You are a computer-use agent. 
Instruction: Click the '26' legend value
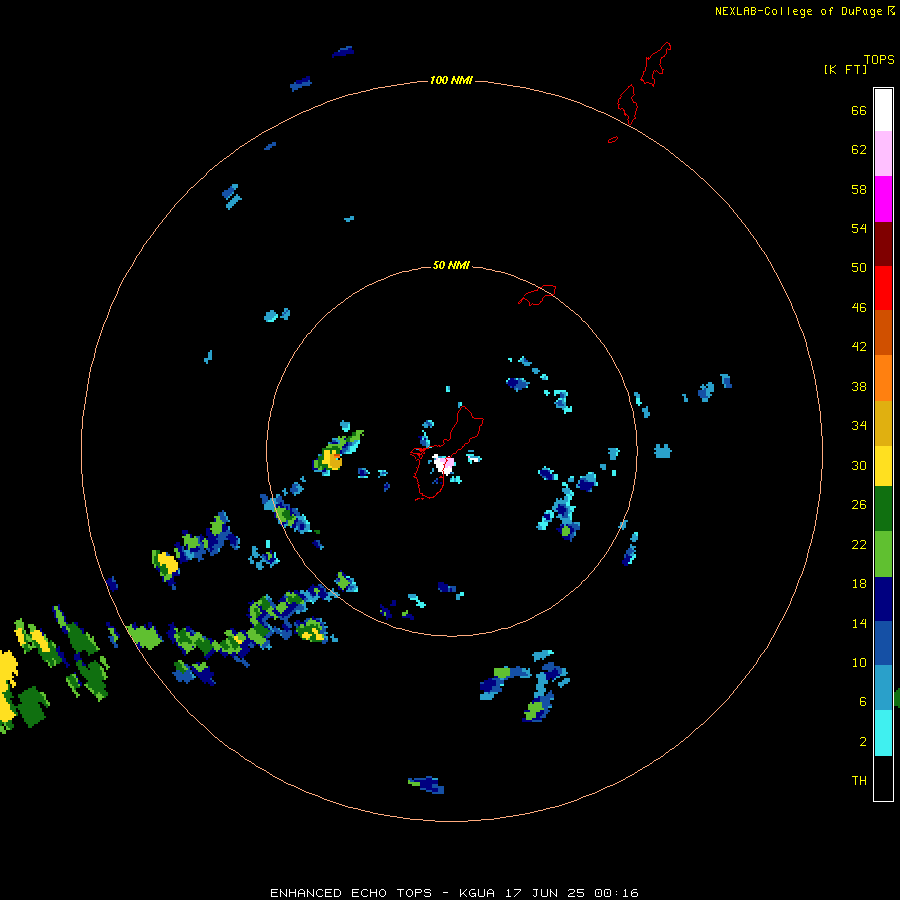click(859, 505)
